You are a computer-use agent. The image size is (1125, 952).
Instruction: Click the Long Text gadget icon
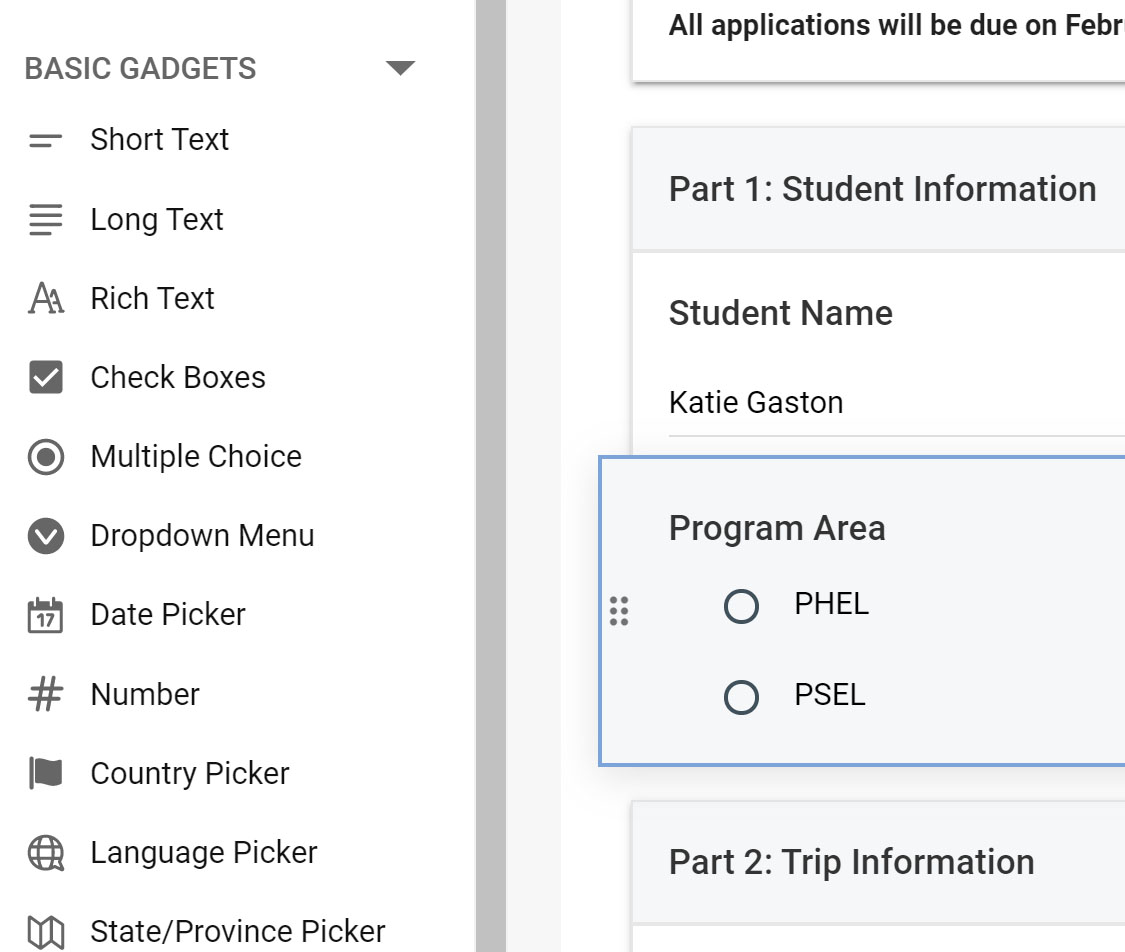pos(46,220)
